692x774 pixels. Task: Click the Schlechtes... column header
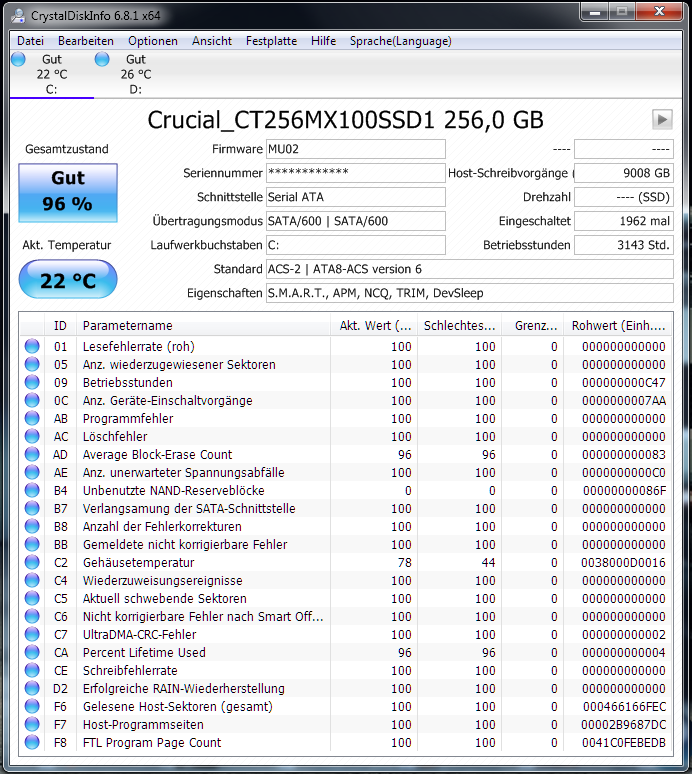coord(459,326)
